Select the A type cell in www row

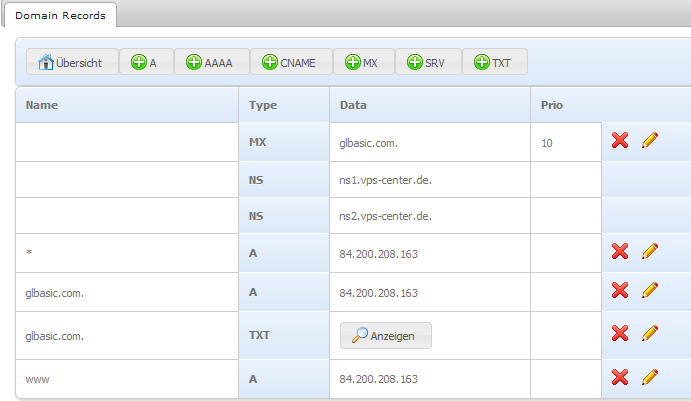[x=284, y=379]
